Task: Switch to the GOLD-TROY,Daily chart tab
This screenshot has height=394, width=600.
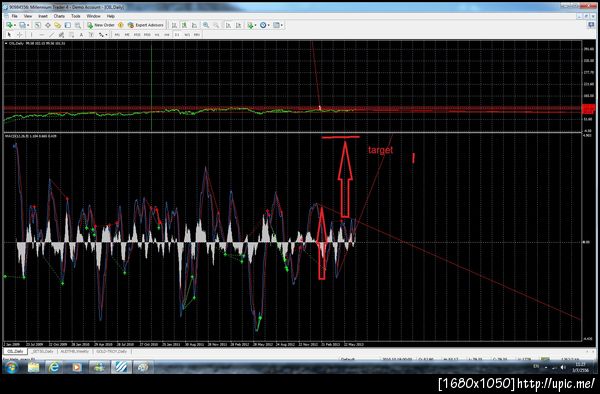Action: (x=111, y=351)
